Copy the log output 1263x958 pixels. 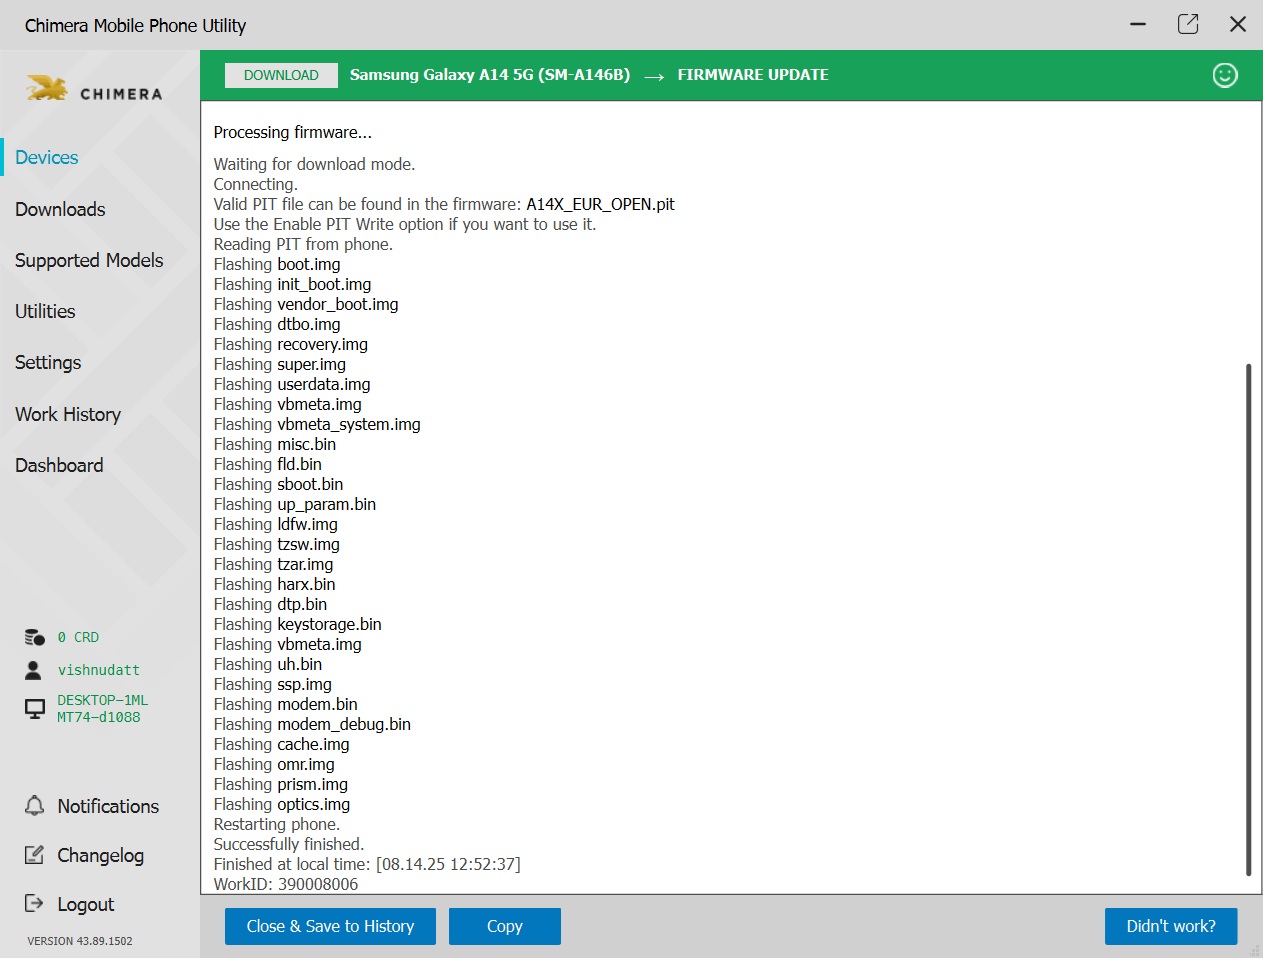pos(505,926)
